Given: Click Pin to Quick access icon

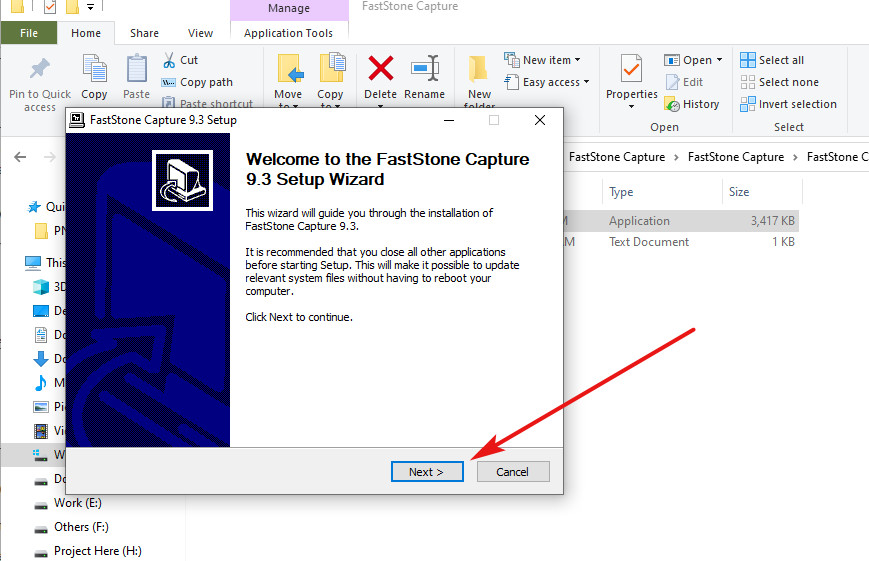Looking at the screenshot, I should pos(40,68).
